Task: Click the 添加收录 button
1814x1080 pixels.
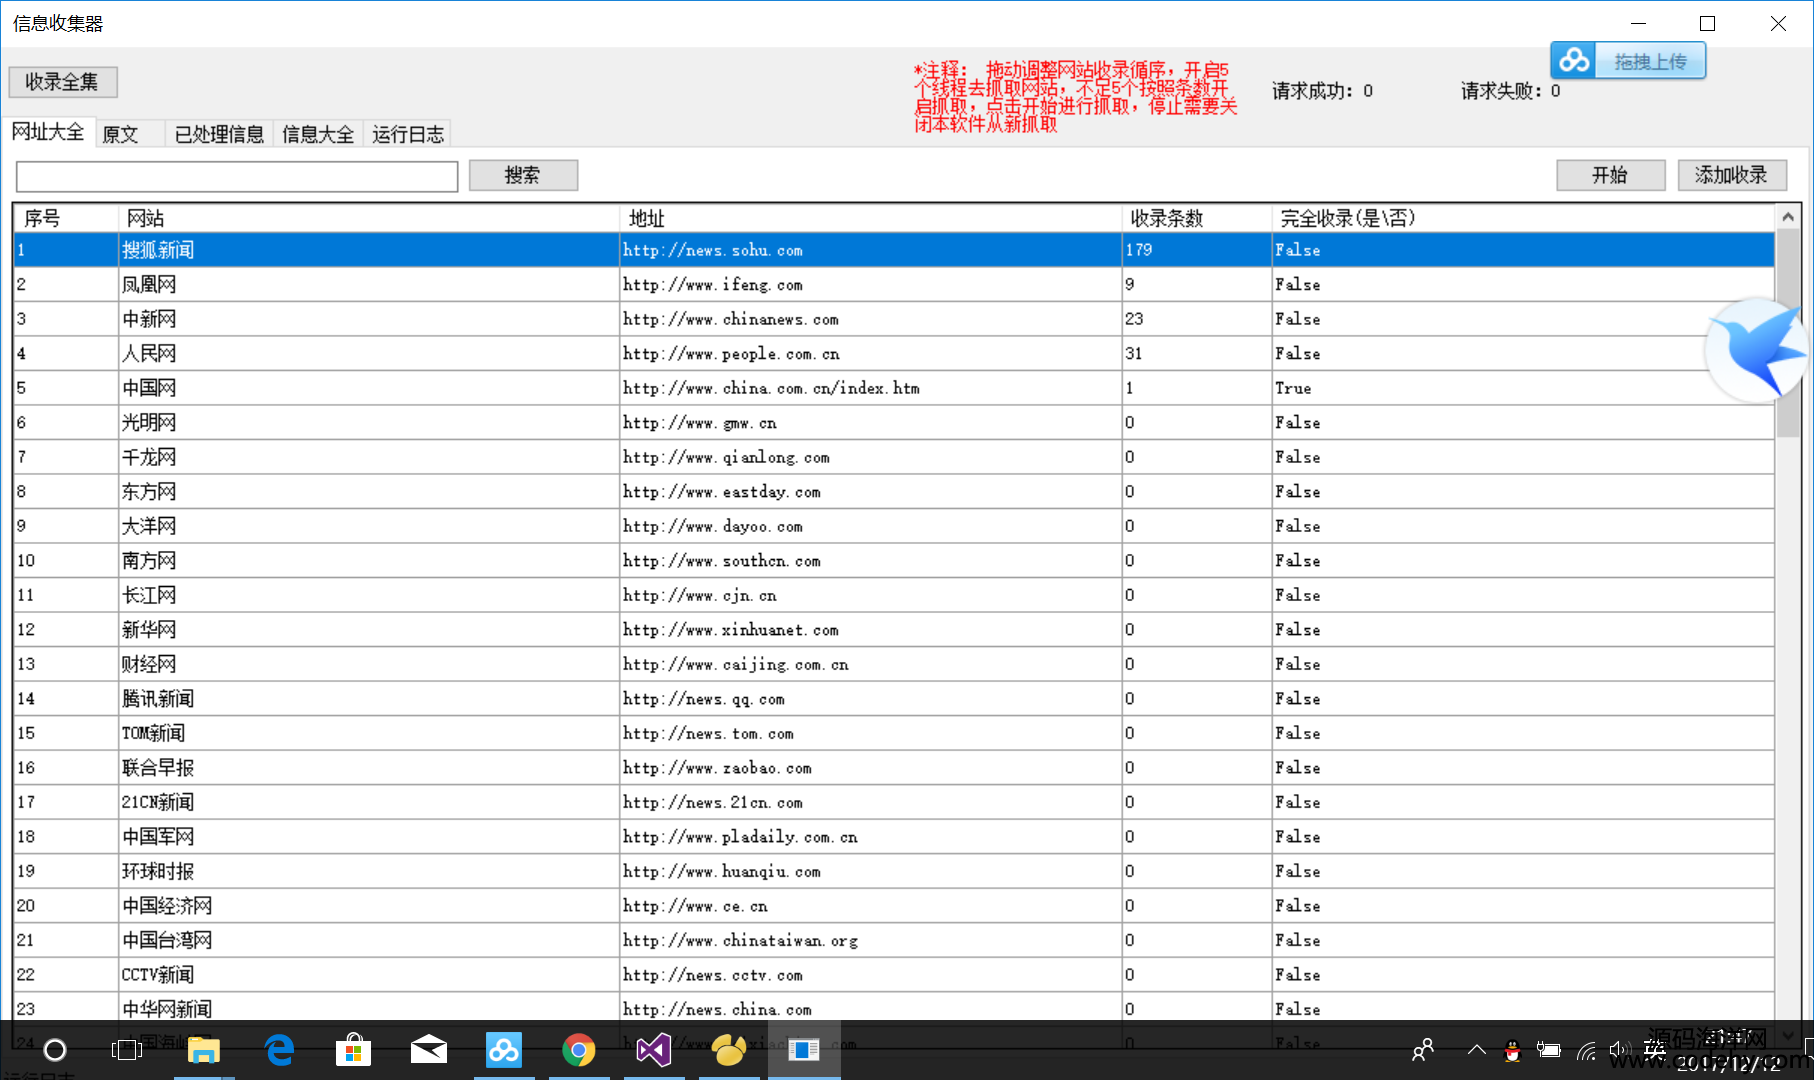Action: 1731,175
